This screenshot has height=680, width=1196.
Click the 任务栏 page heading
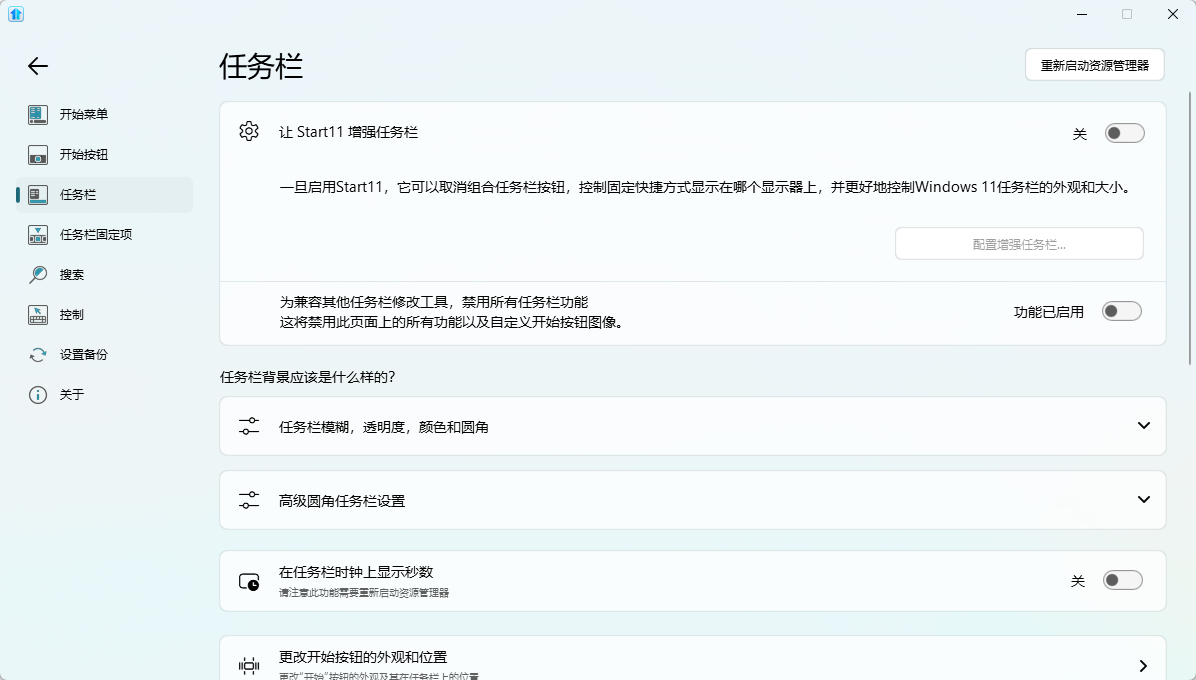261,66
